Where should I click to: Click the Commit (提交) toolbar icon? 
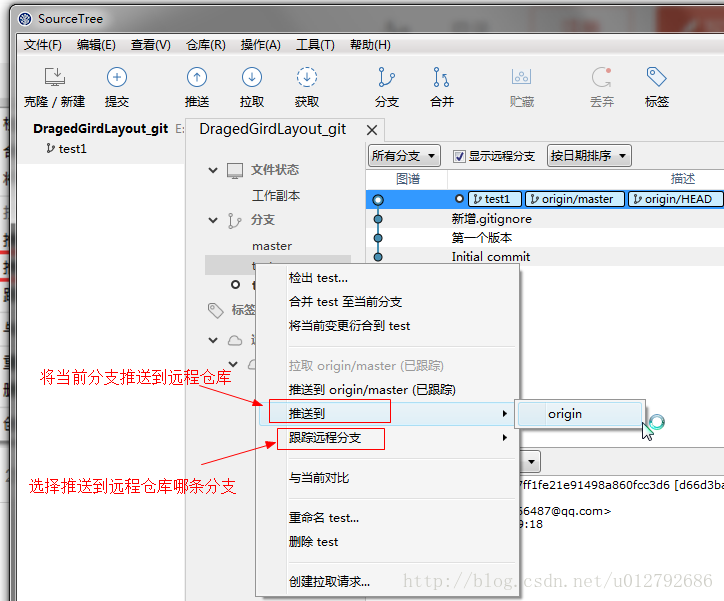pyautogui.click(x=117, y=77)
